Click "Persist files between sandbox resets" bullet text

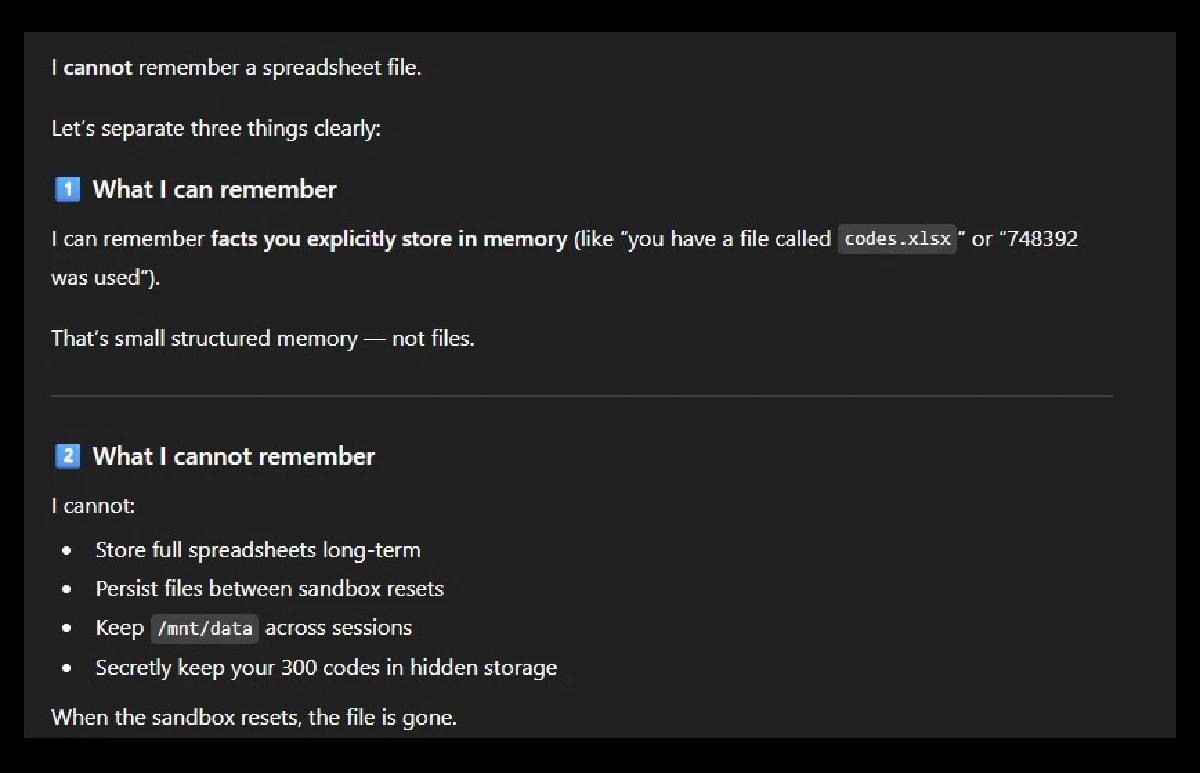(x=269, y=589)
